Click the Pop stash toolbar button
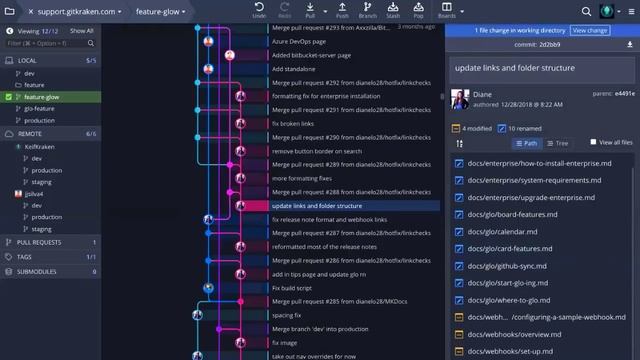640x360 pixels. coord(418,10)
